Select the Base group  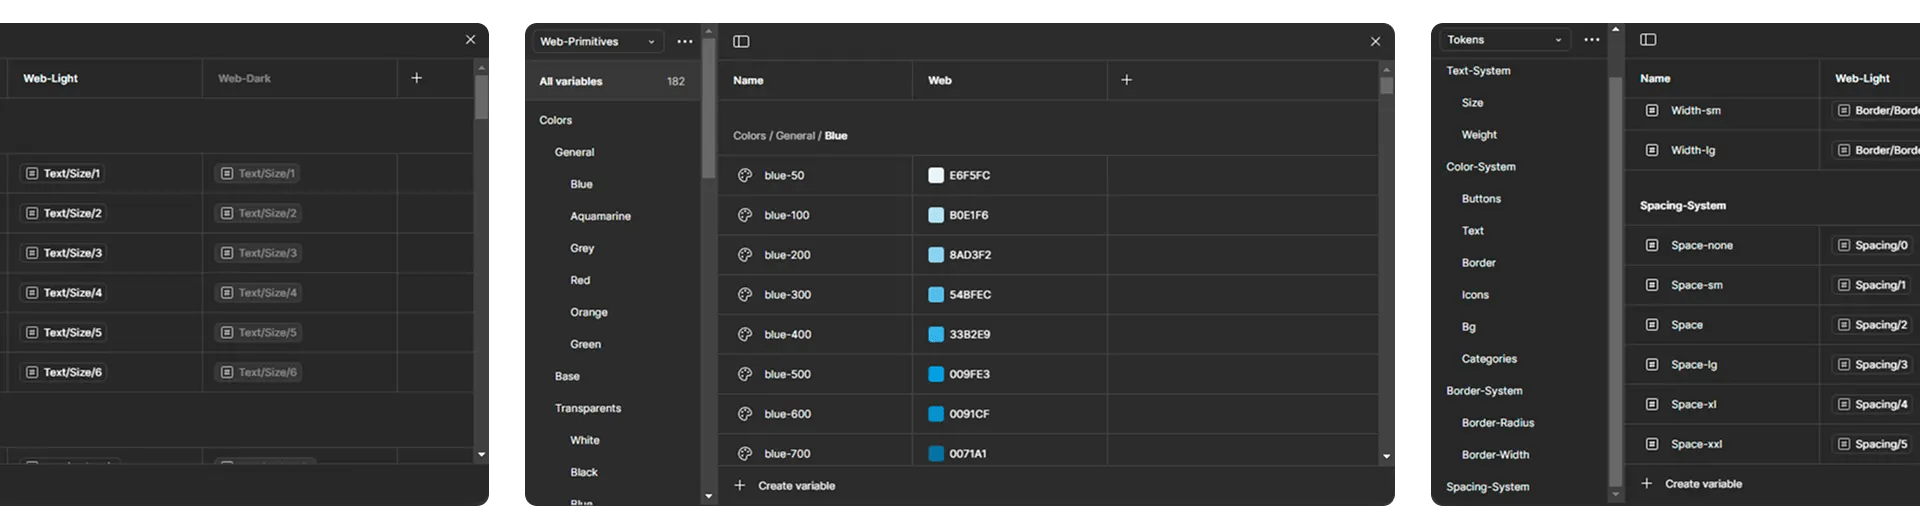coord(567,376)
